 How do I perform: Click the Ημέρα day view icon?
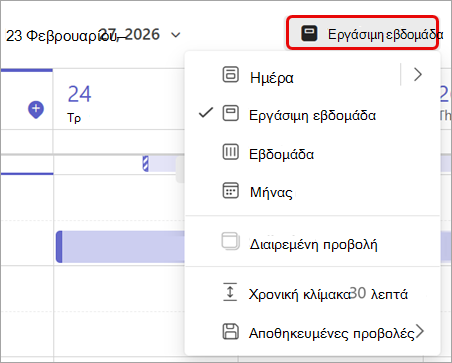[230, 74]
